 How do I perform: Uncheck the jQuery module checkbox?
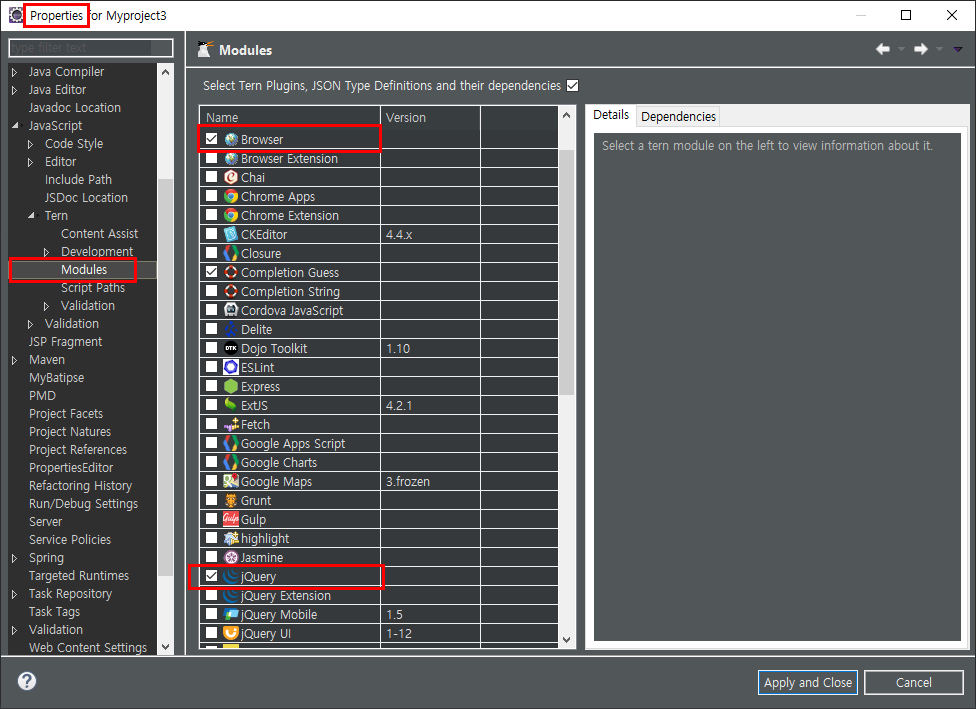[212, 576]
